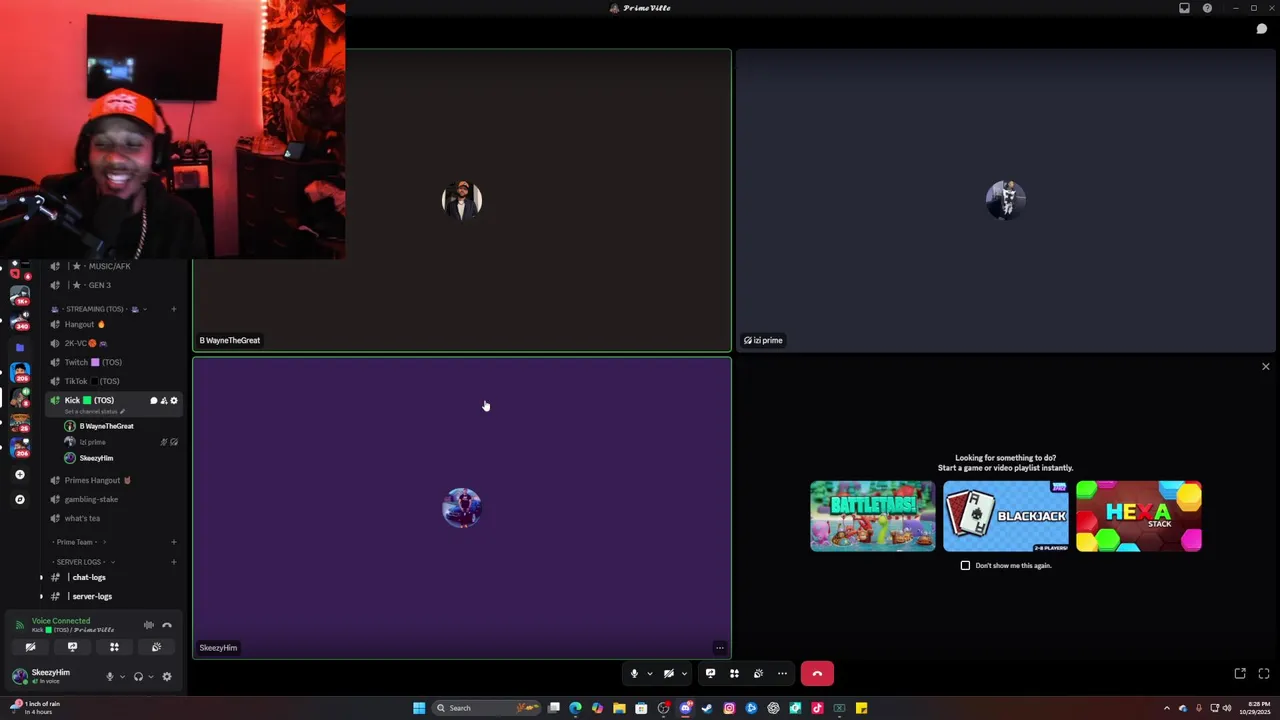
Task: Open activities grid in bottom call bar
Action: [x=734, y=673]
